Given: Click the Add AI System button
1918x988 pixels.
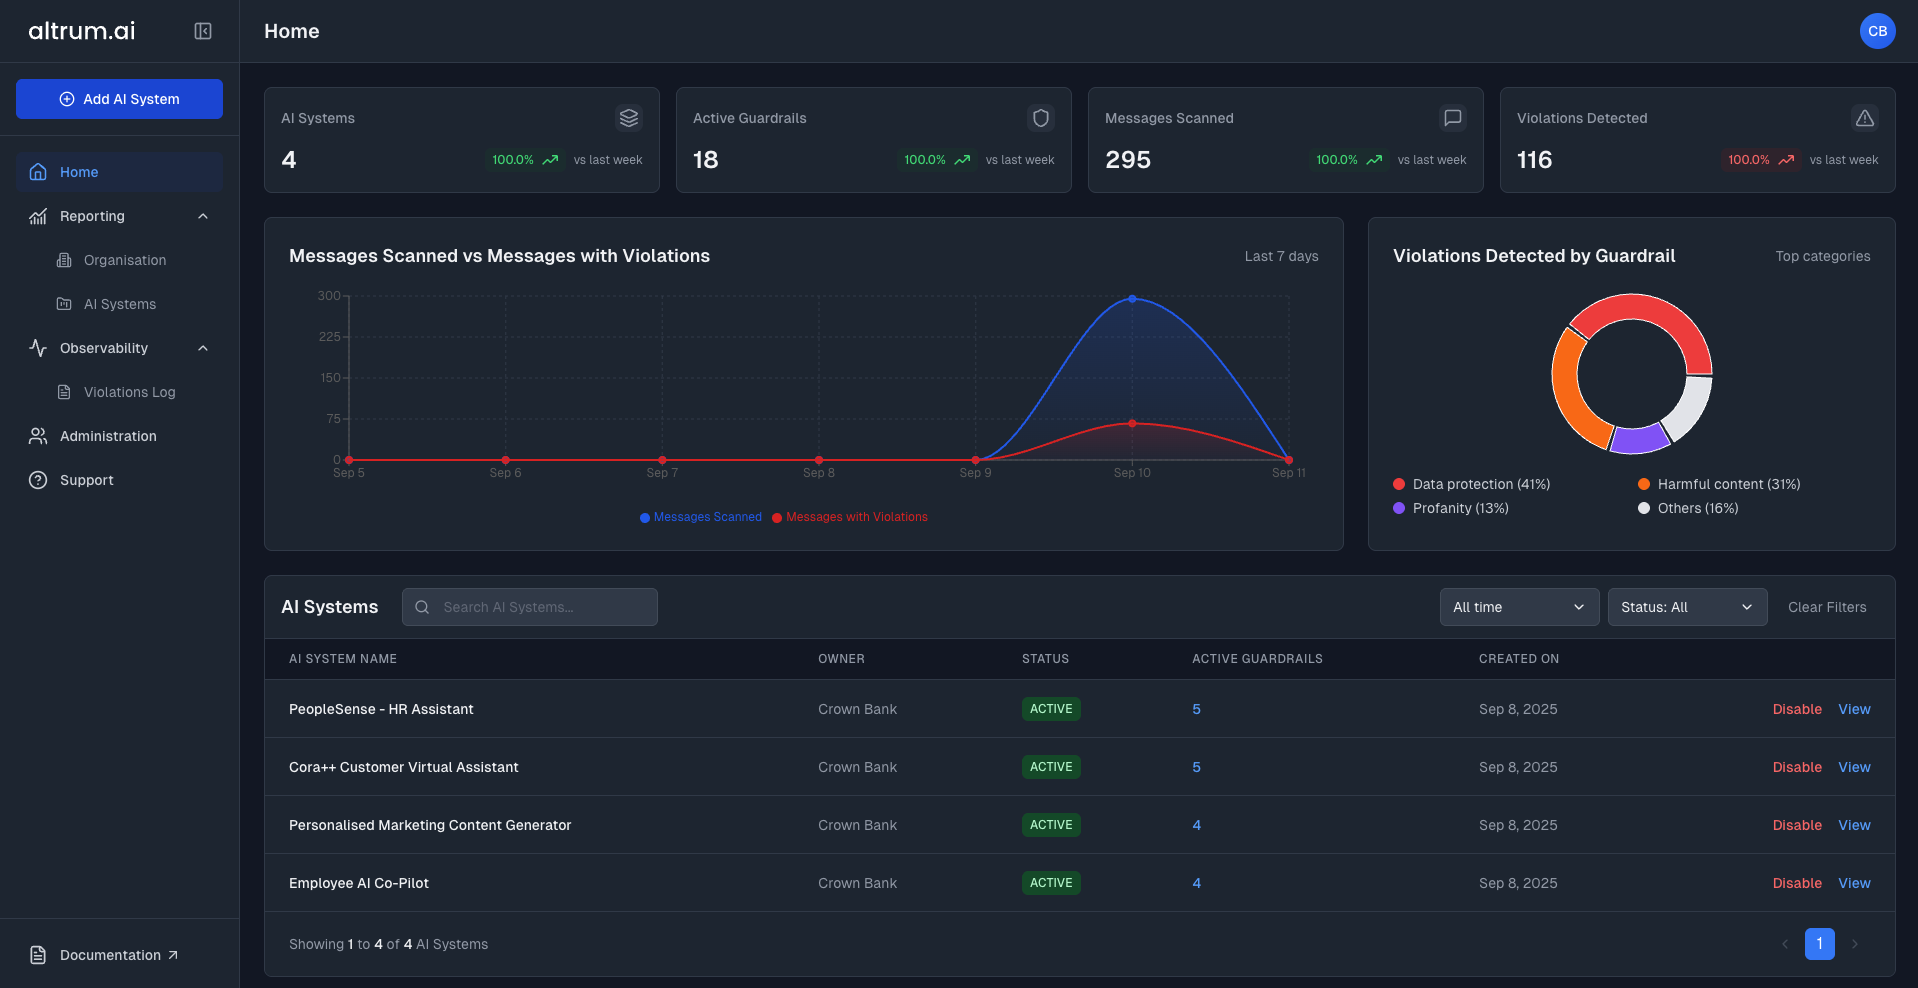Looking at the screenshot, I should pos(119,99).
